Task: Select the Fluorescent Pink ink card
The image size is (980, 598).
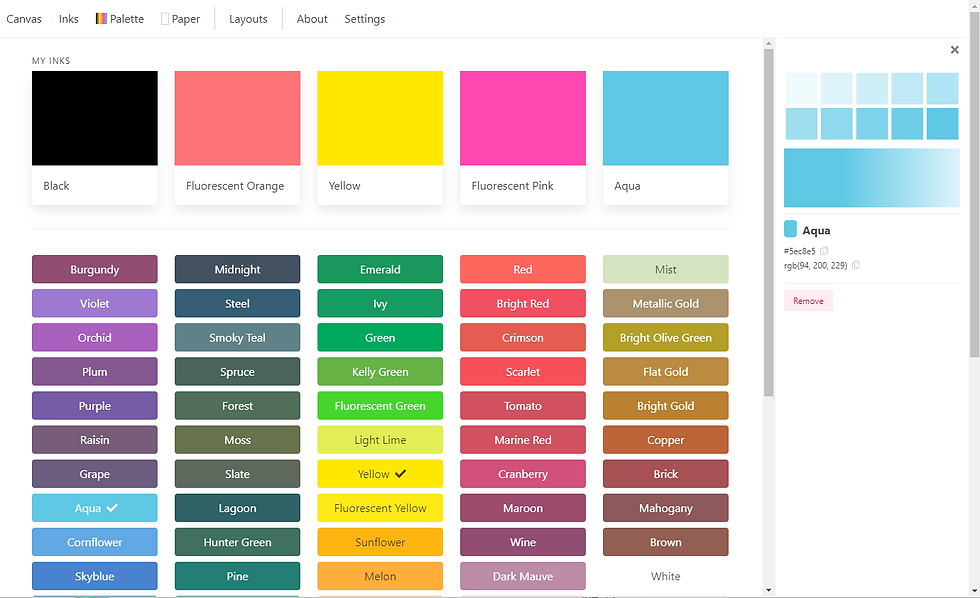Action: [x=522, y=137]
